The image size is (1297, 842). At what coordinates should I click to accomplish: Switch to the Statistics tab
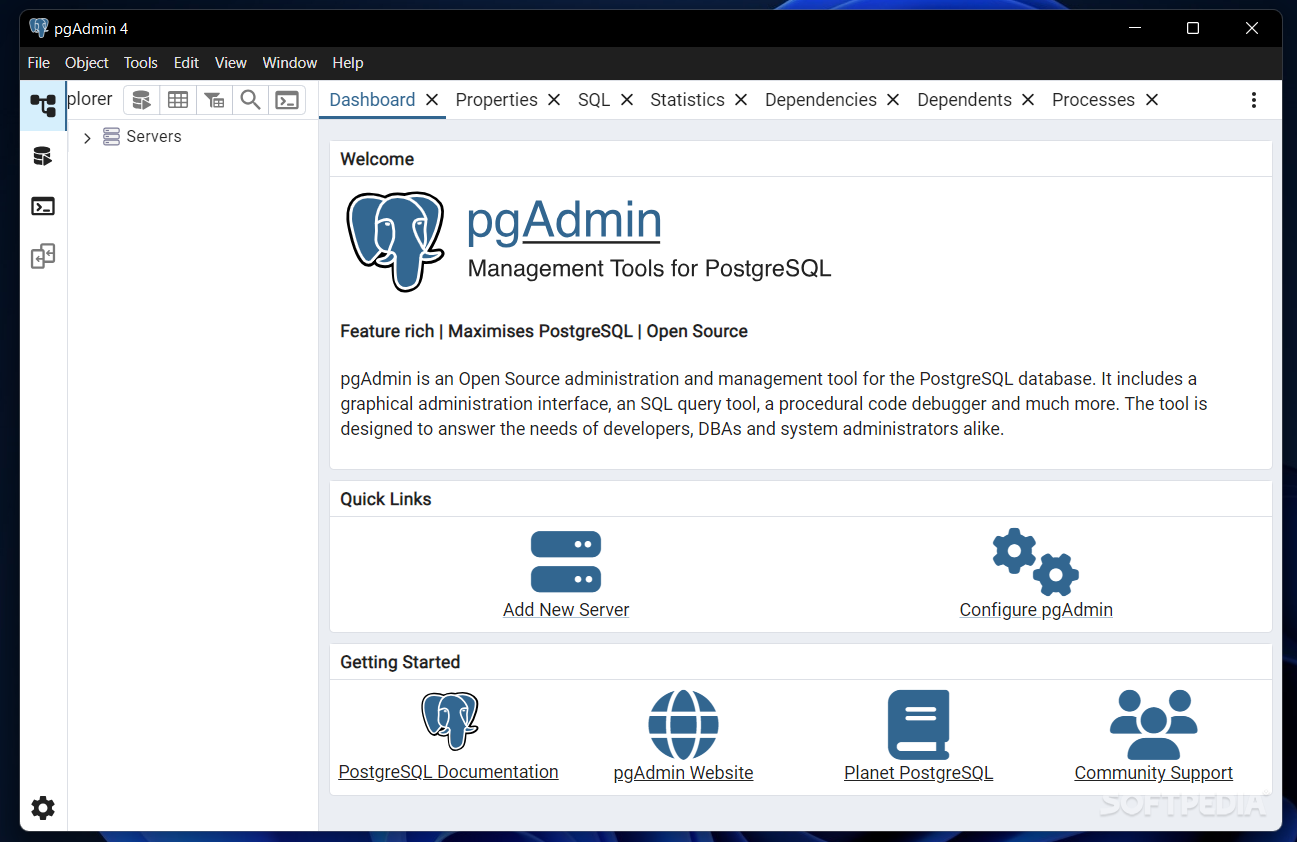tap(687, 100)
